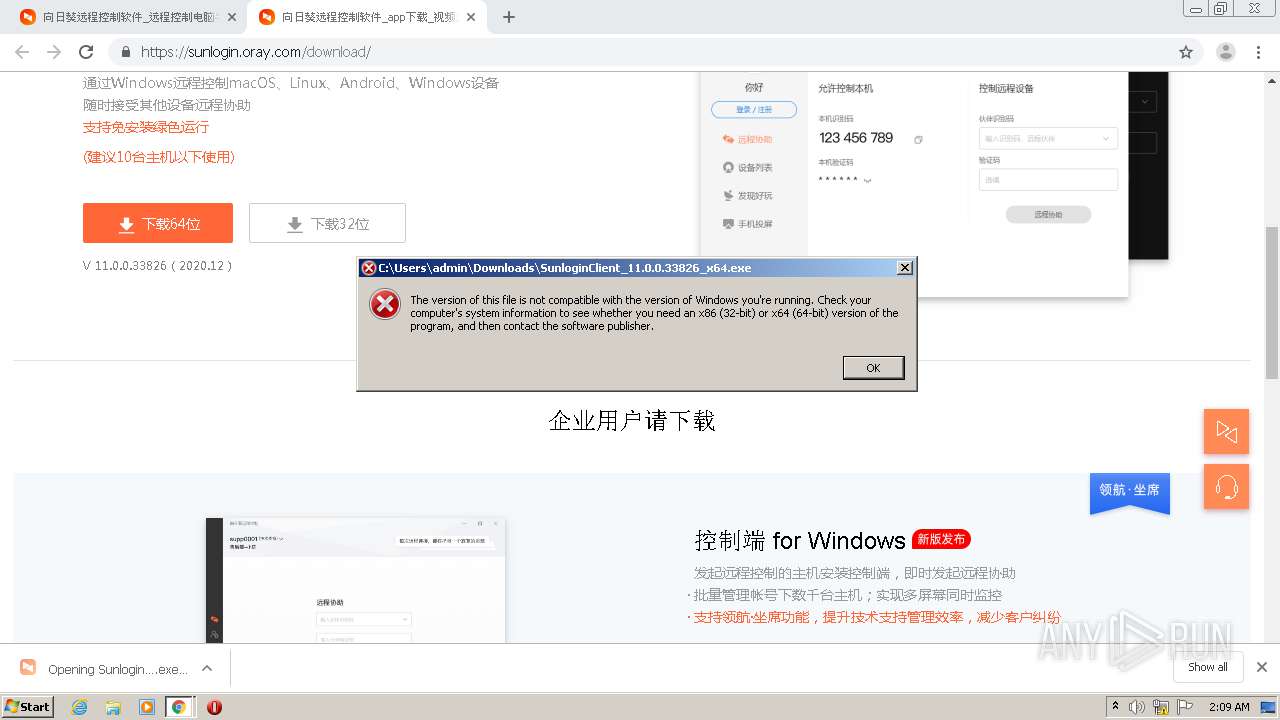1280x720 pixels.
Task: Close the first browser tab
Action: click(x=232, y=17)
